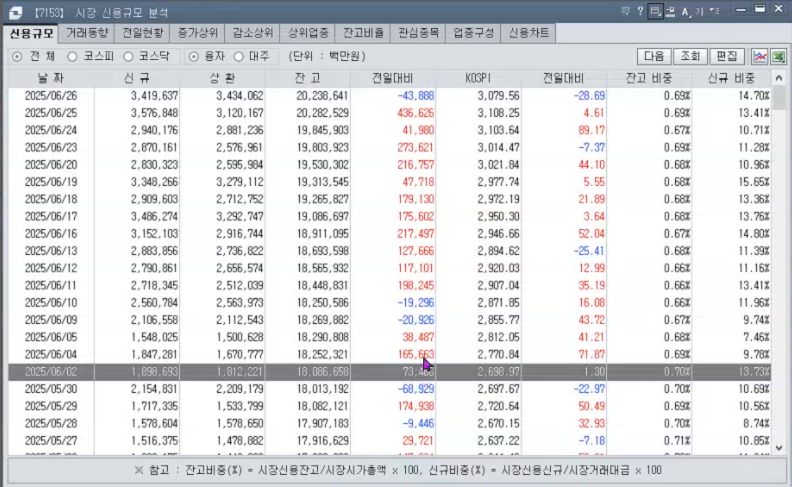The height and width of the screenshot is (487, 792).
Task: Open the chart view icon
Action: [760, 56]
